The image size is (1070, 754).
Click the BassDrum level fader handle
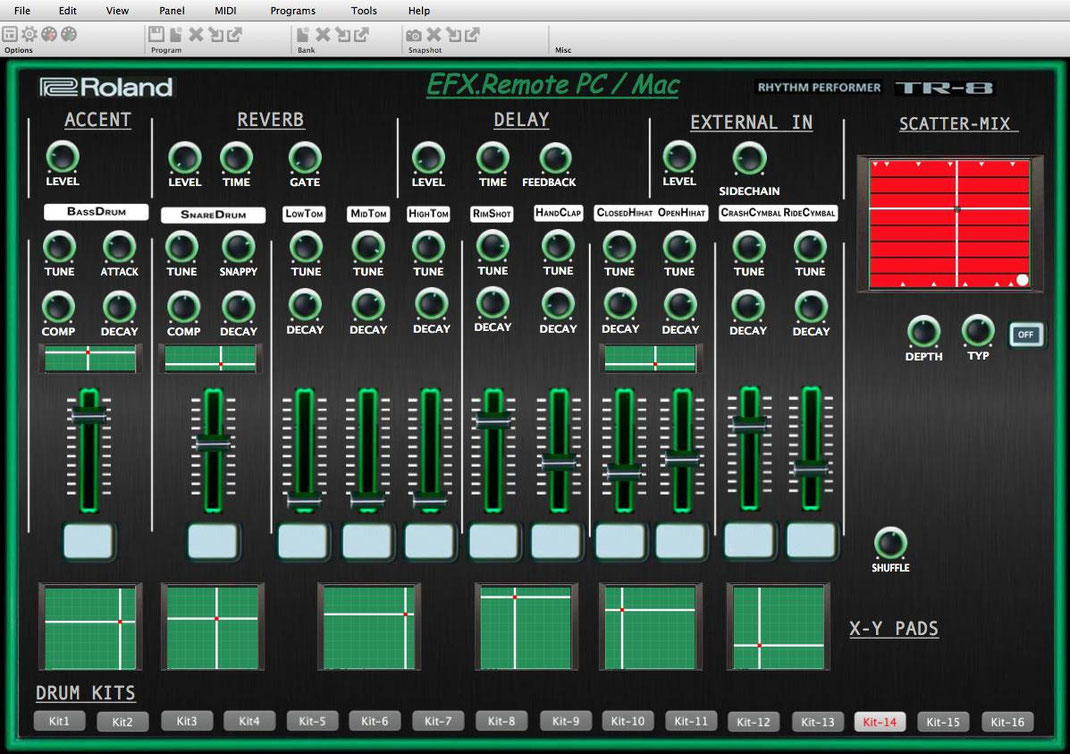pos(89,414)
